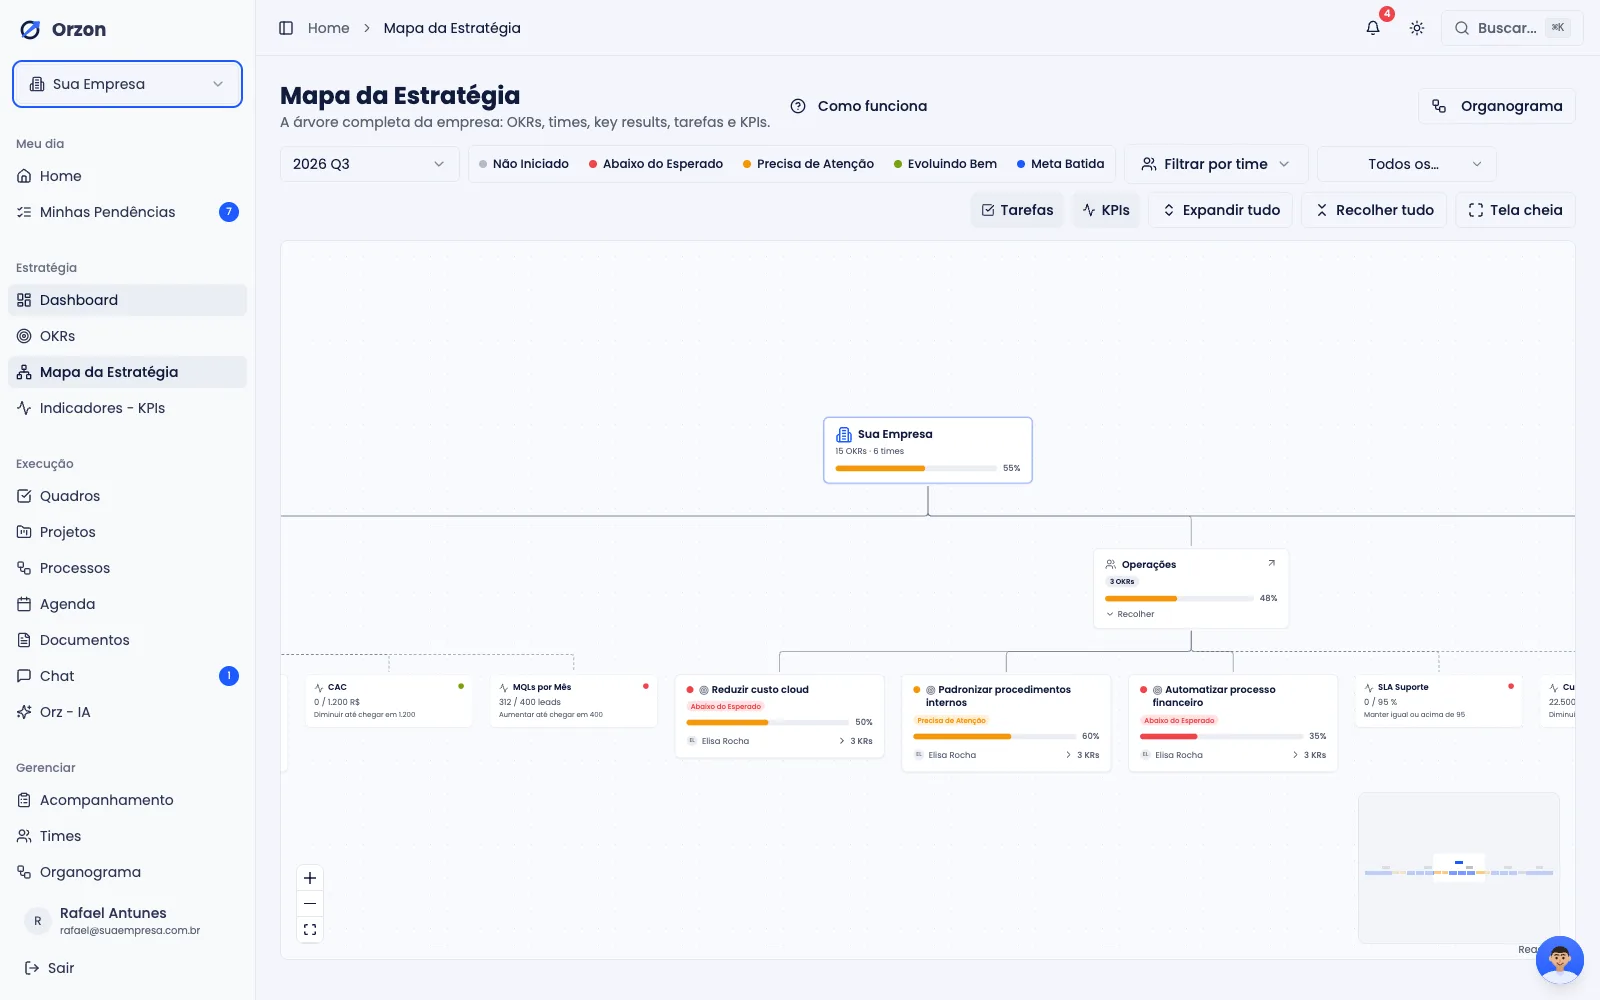Screen dimensions: 1600x1000
Task: Click the Orzon logo
Action: pos(63,29)
